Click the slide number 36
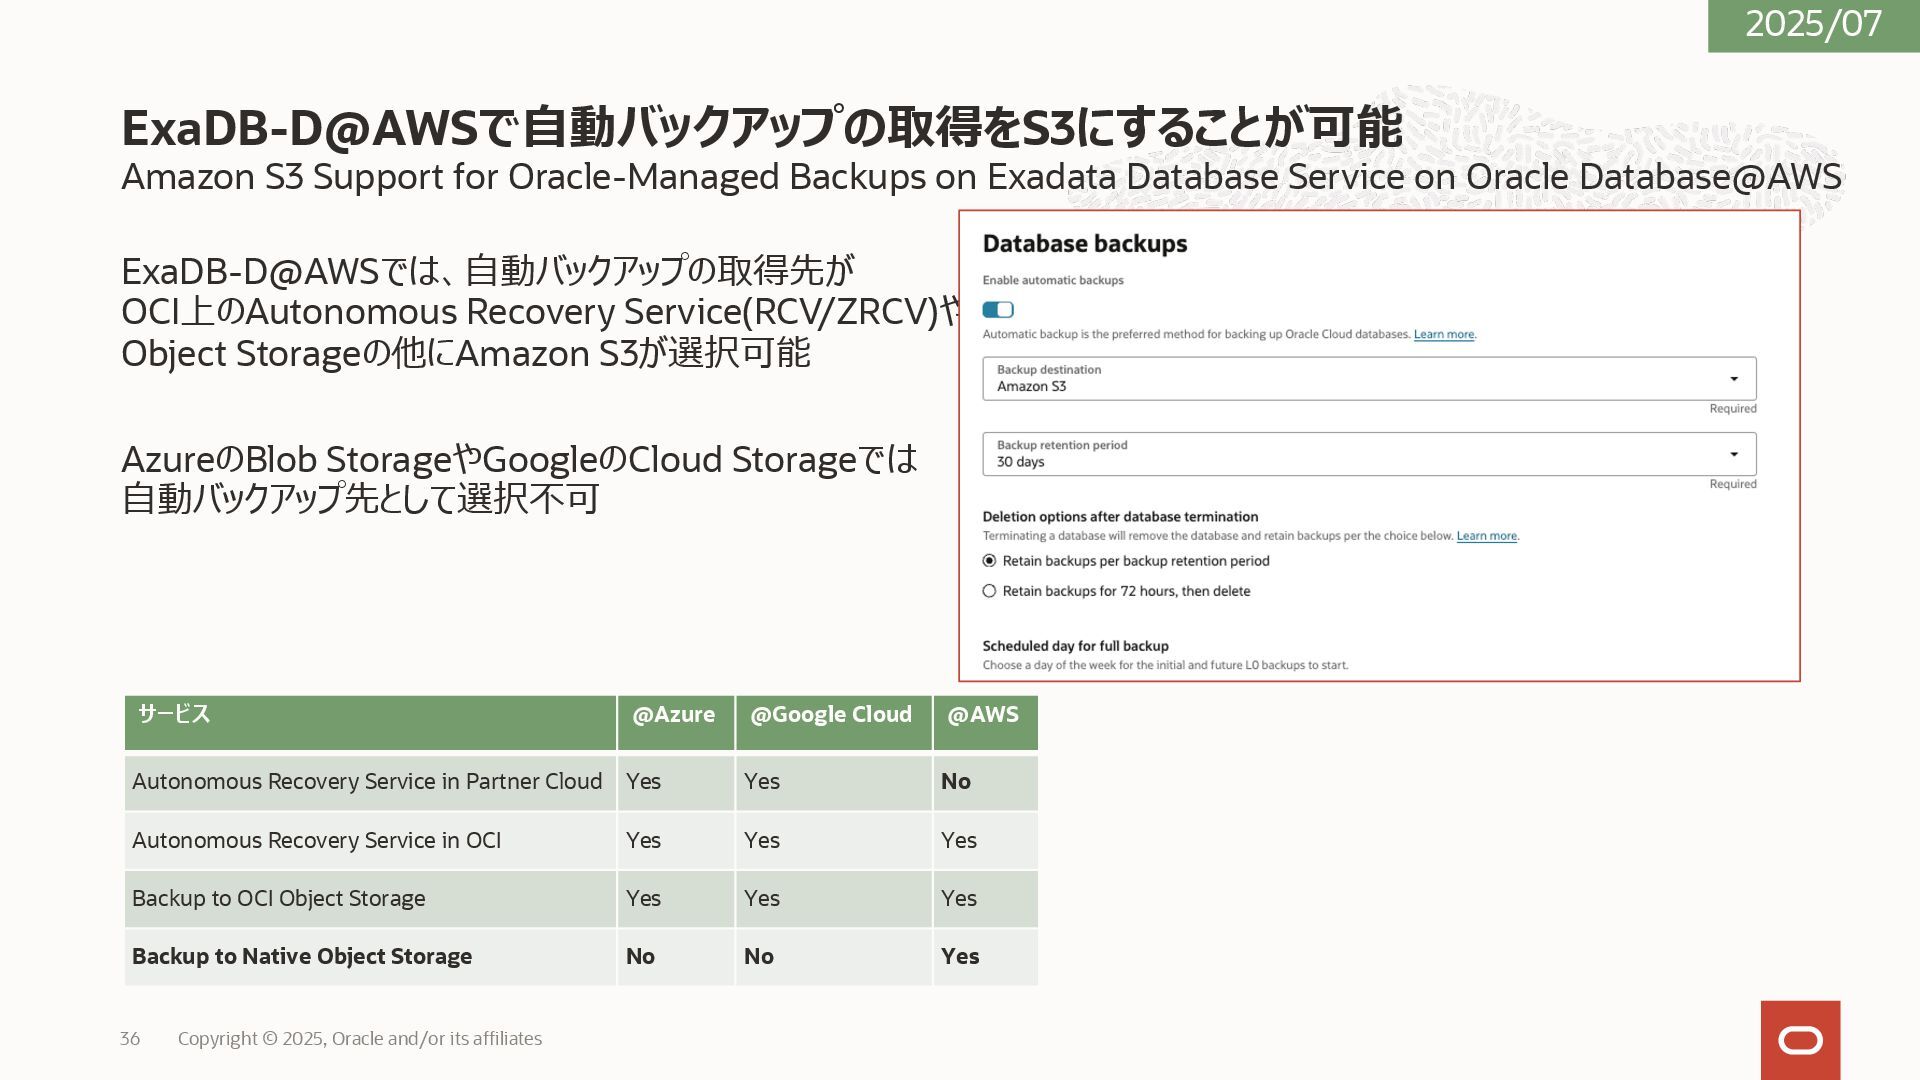1920x1080 pixels. 130,1039
